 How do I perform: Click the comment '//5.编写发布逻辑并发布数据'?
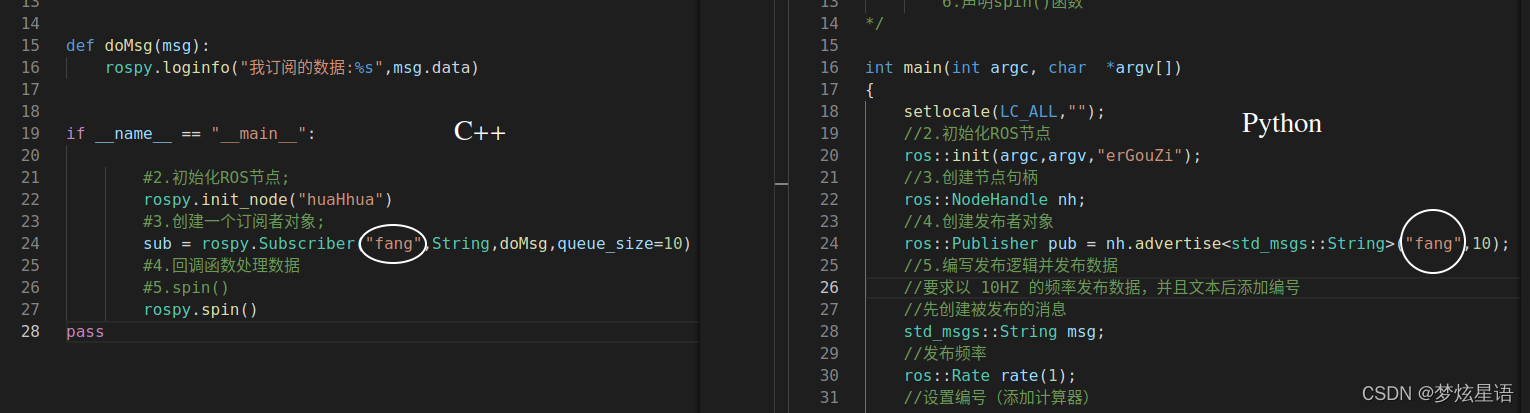point(1011,266)
